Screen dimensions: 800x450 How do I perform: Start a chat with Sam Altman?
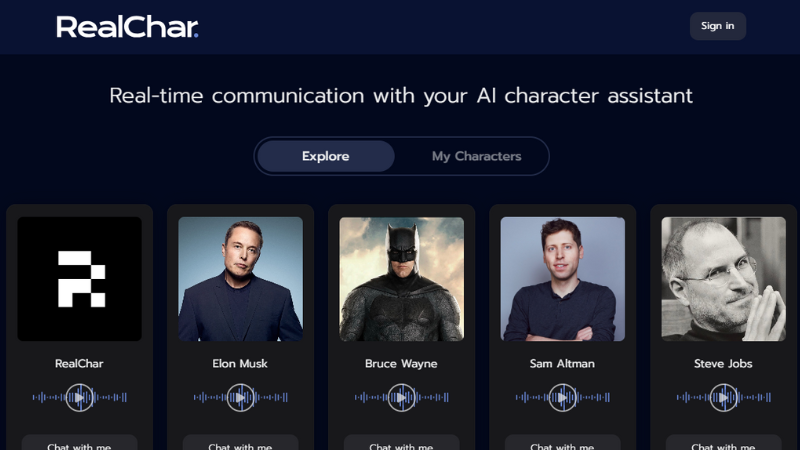(x=562, y=443)
